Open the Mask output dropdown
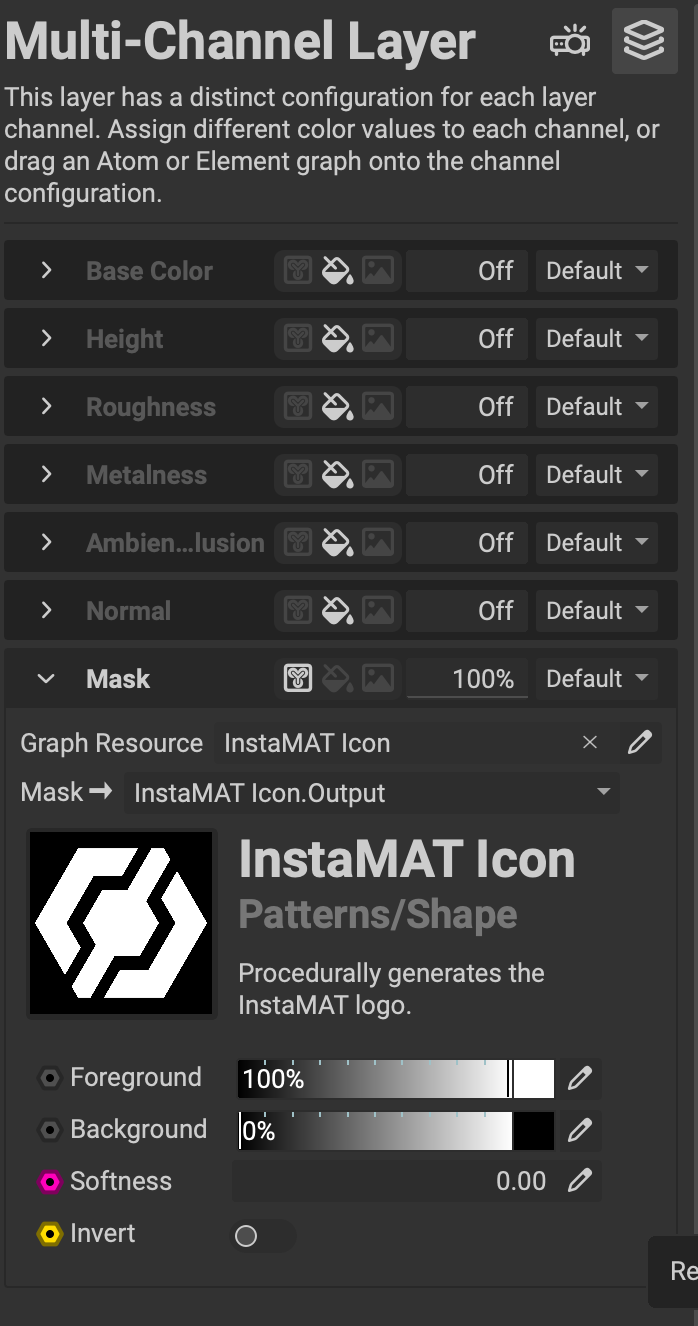Screen dimensions: 698x1326 pos(371,793)
